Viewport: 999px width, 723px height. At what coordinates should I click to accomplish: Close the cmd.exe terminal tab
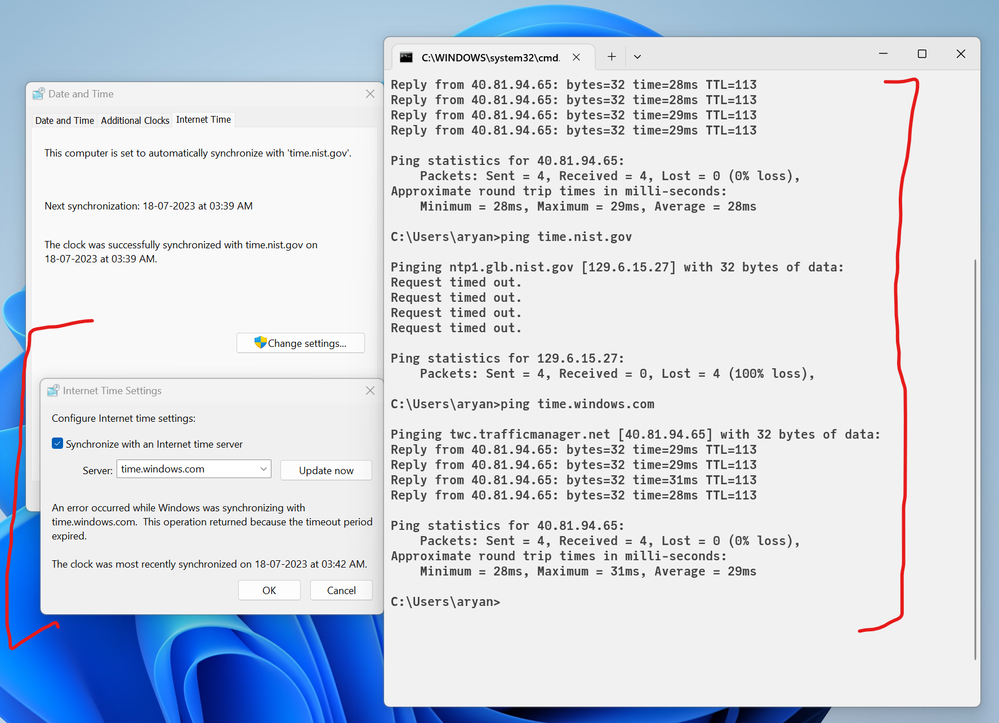(x=576, y=57)
